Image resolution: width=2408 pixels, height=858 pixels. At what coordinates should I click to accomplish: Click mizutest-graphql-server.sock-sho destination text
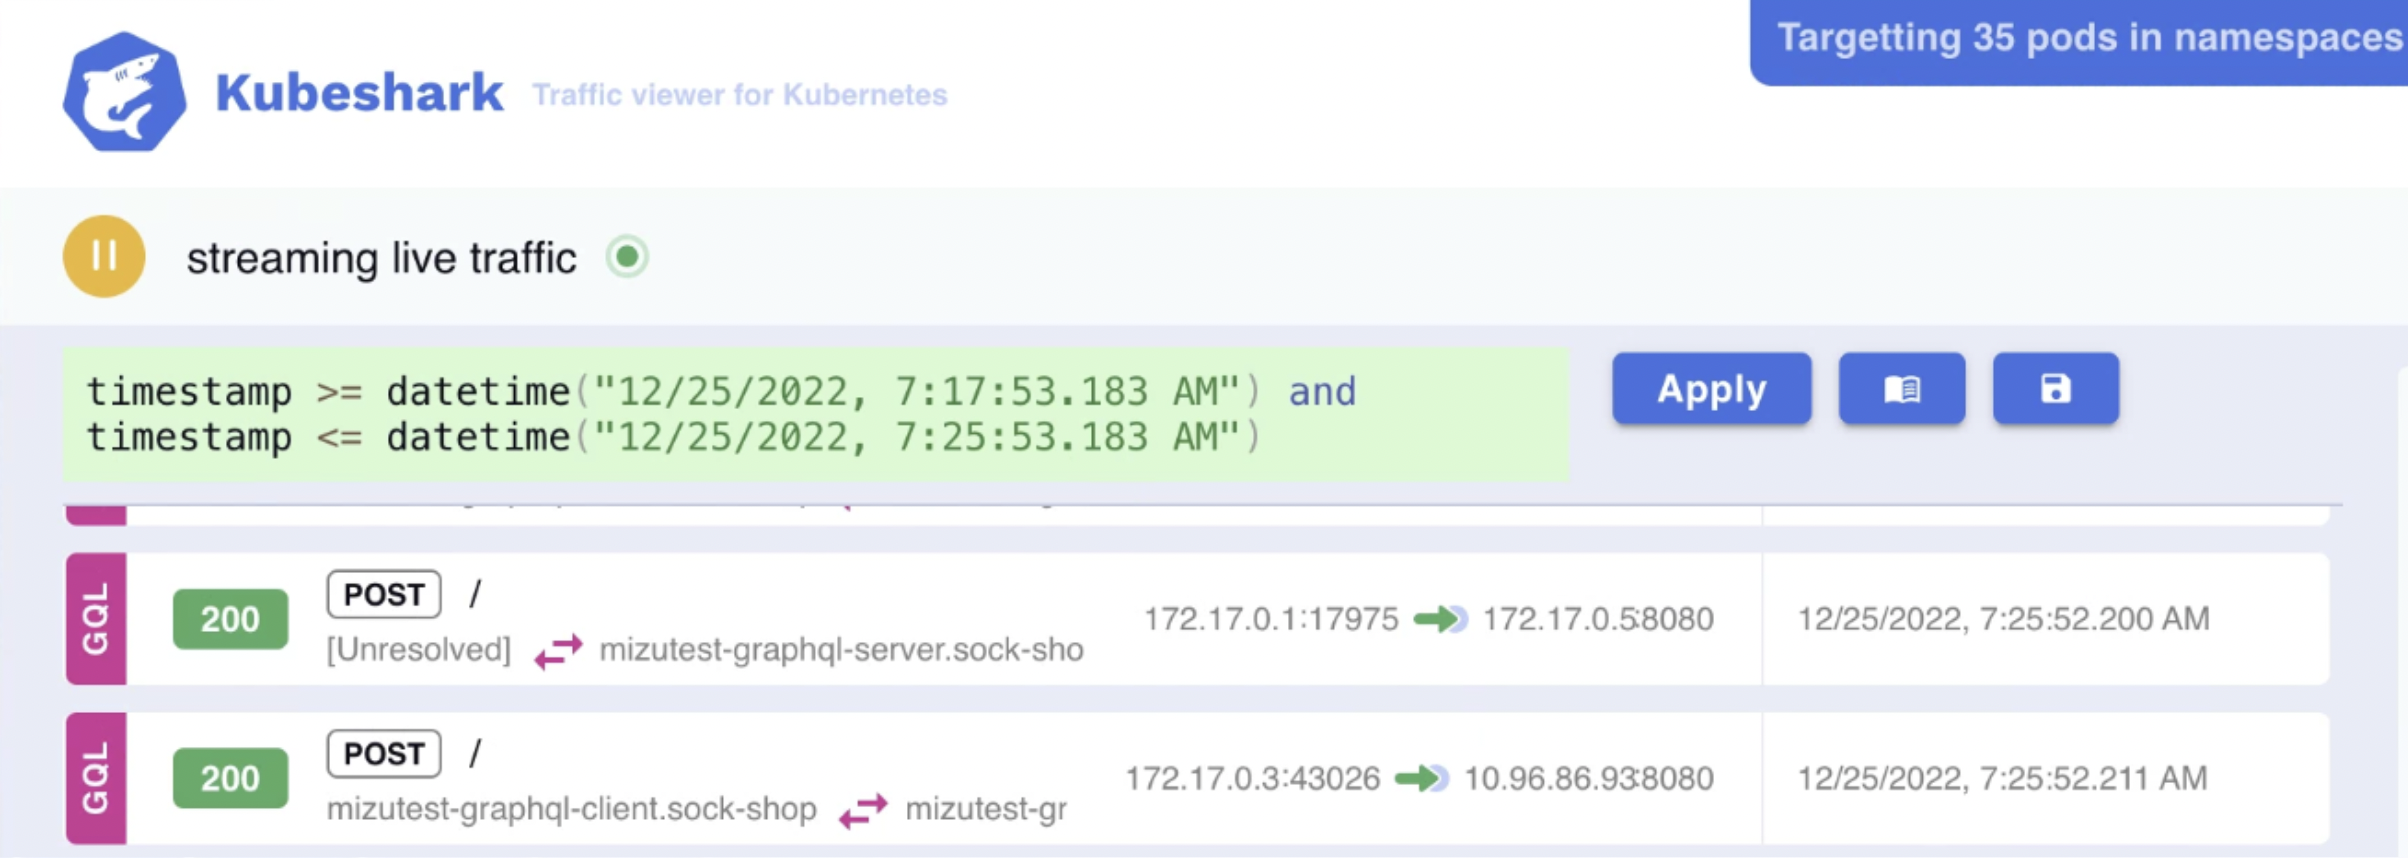[841, 650]
